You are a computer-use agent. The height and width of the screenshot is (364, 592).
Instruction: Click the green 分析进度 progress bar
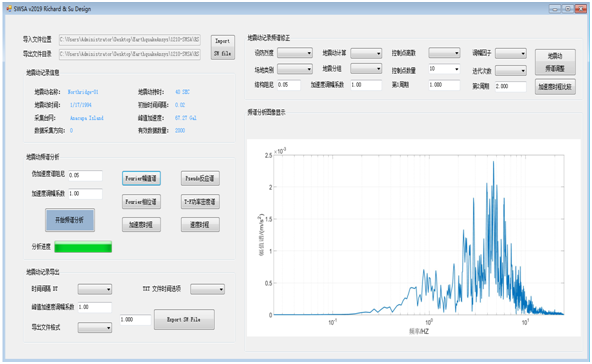(83, 247)
